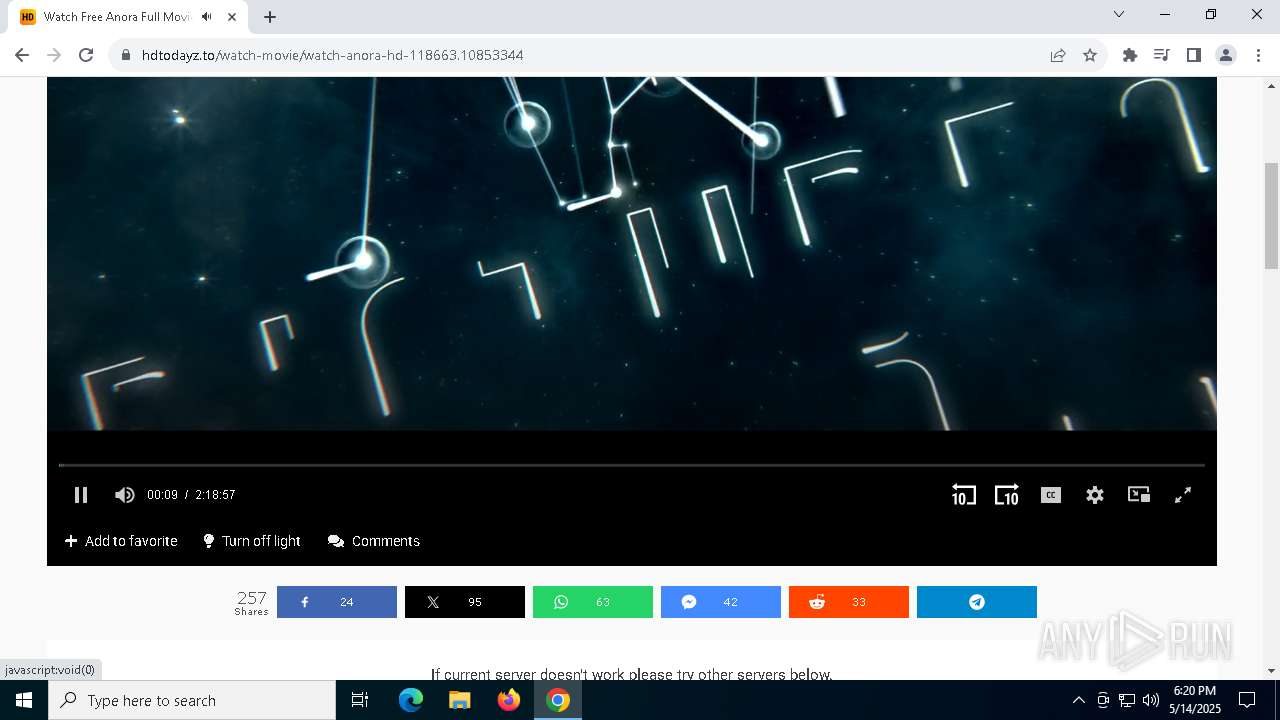
Task: Reload the current page
Action: click(86, 55)
